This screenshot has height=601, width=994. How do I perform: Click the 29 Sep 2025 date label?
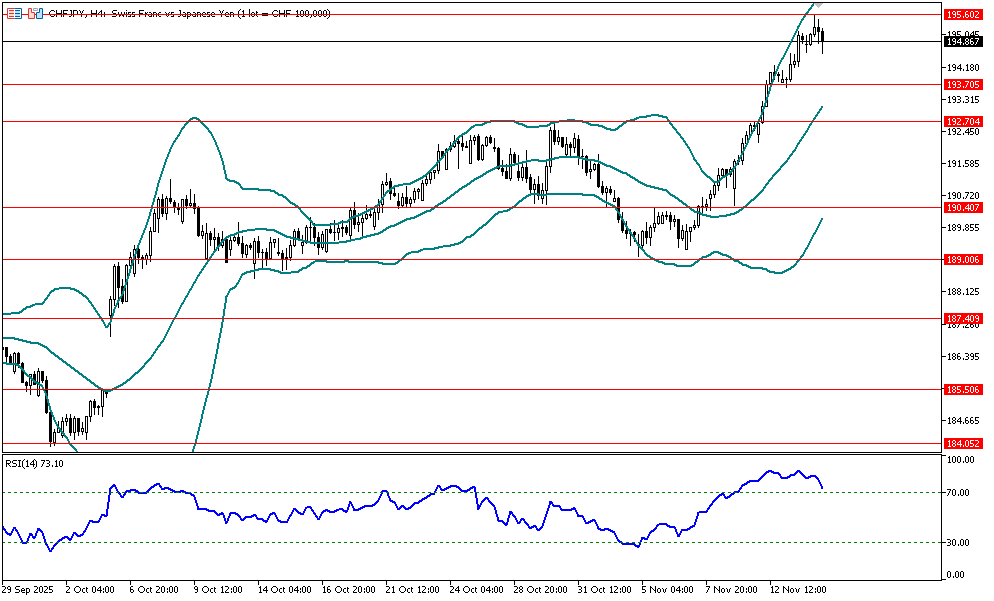(31, 590)
